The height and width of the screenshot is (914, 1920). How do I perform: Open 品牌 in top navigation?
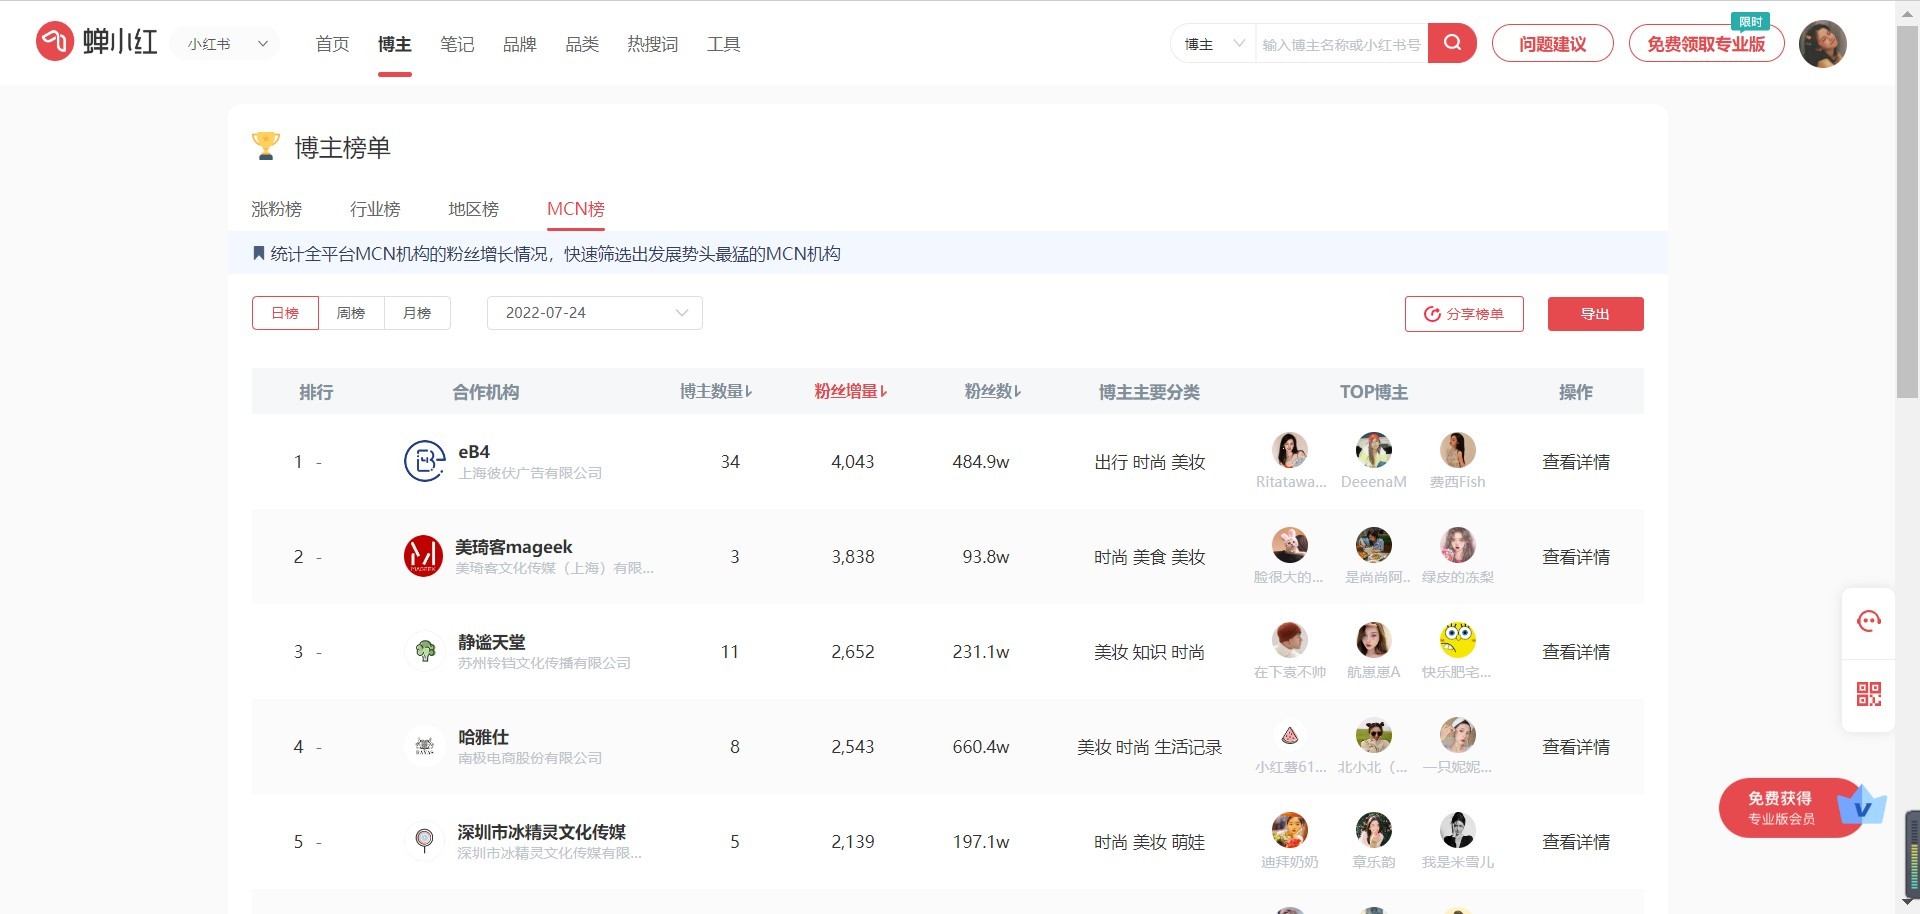[520, 44]
